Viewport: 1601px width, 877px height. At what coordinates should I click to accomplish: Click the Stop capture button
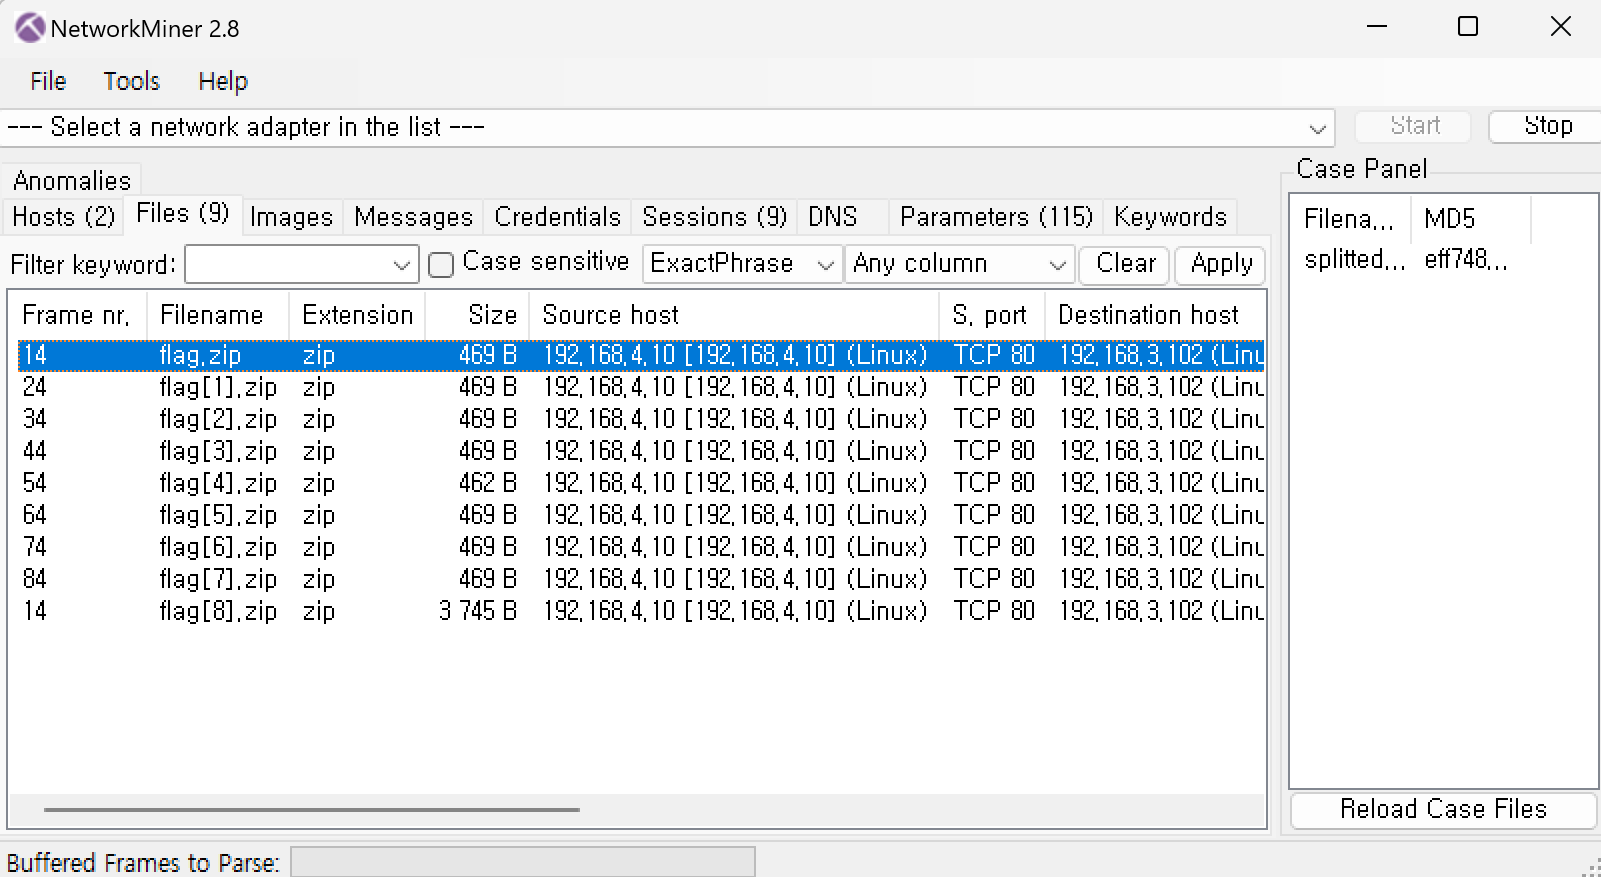click(1547, 126)
